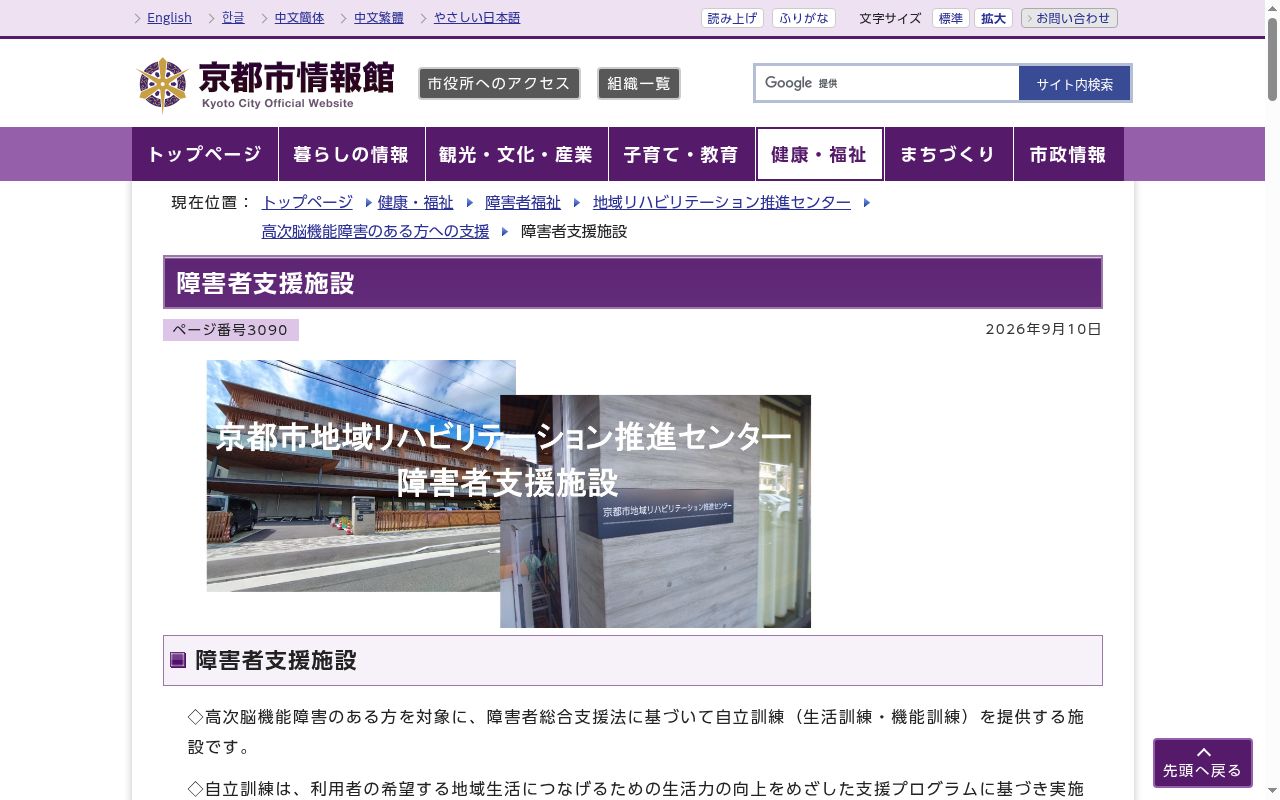Click the ページ番号3090 label
This screenshot has height=800, width=1280.
(x=231, y=330)
